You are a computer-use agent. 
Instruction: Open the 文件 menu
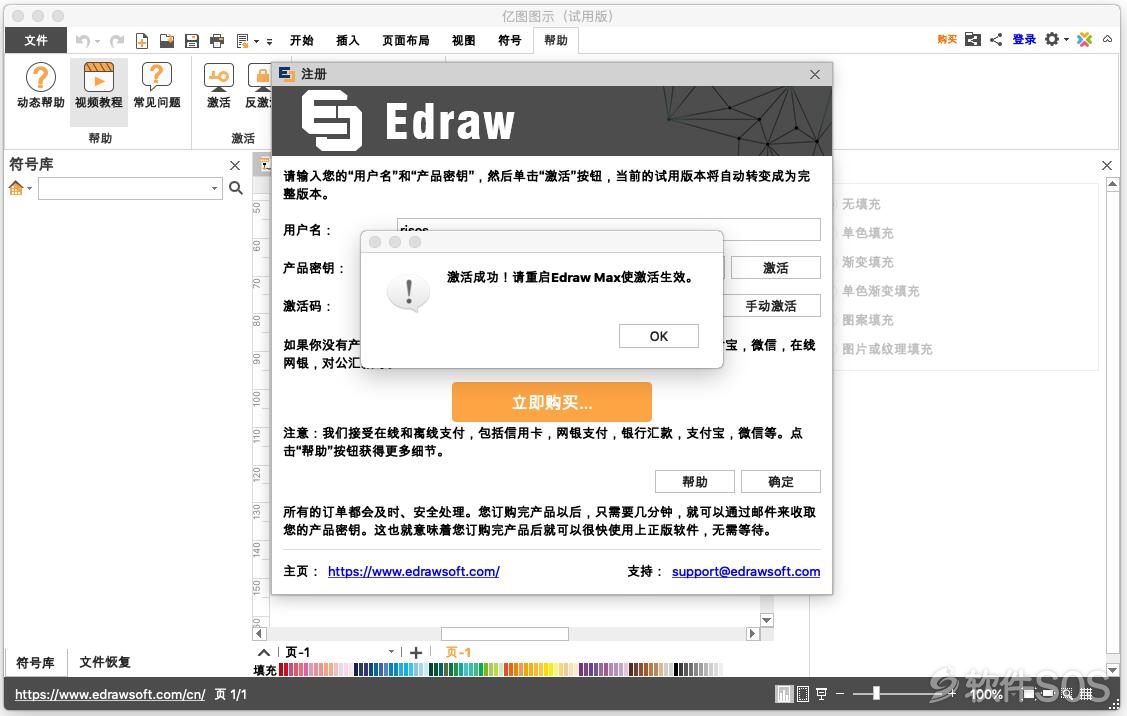[x=36, y=40]
